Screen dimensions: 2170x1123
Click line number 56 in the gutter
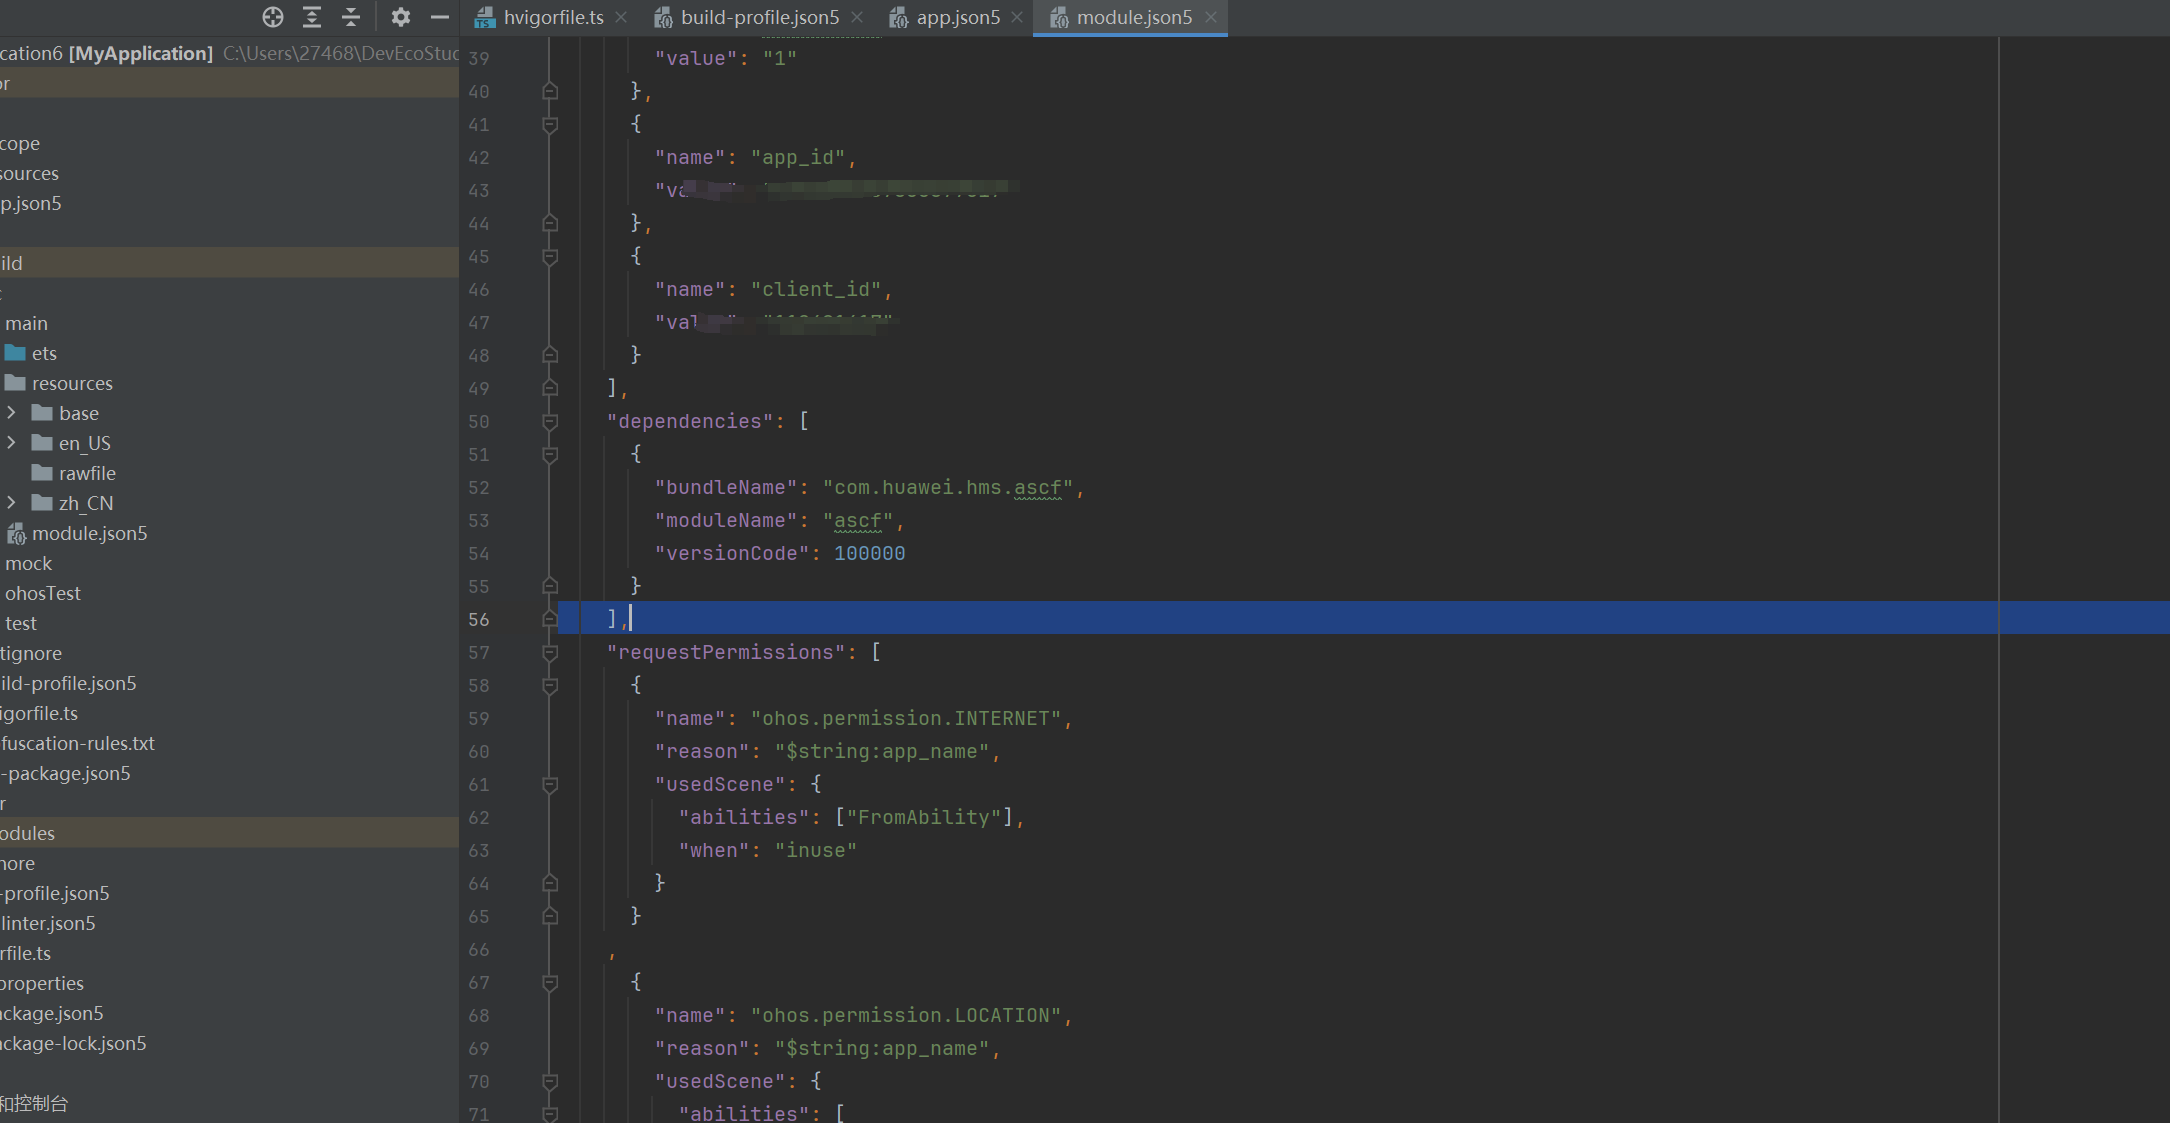click(479, 620)
